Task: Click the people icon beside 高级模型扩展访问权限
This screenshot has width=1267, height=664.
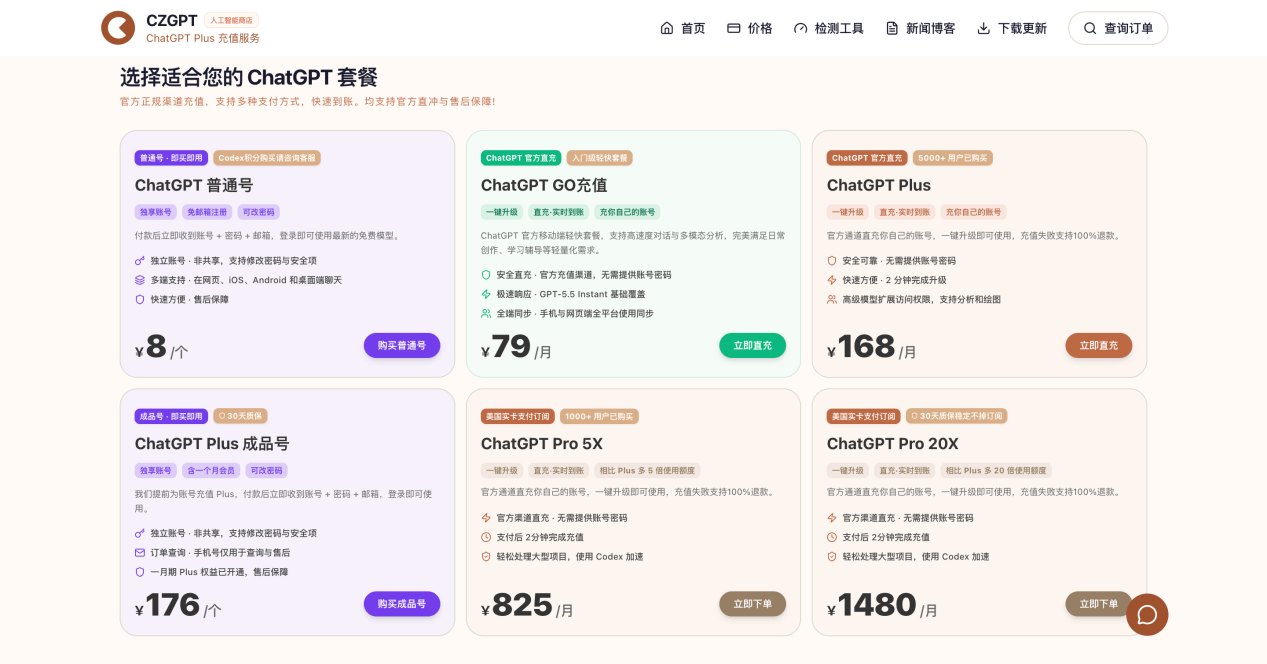Action: click(832, 299)
